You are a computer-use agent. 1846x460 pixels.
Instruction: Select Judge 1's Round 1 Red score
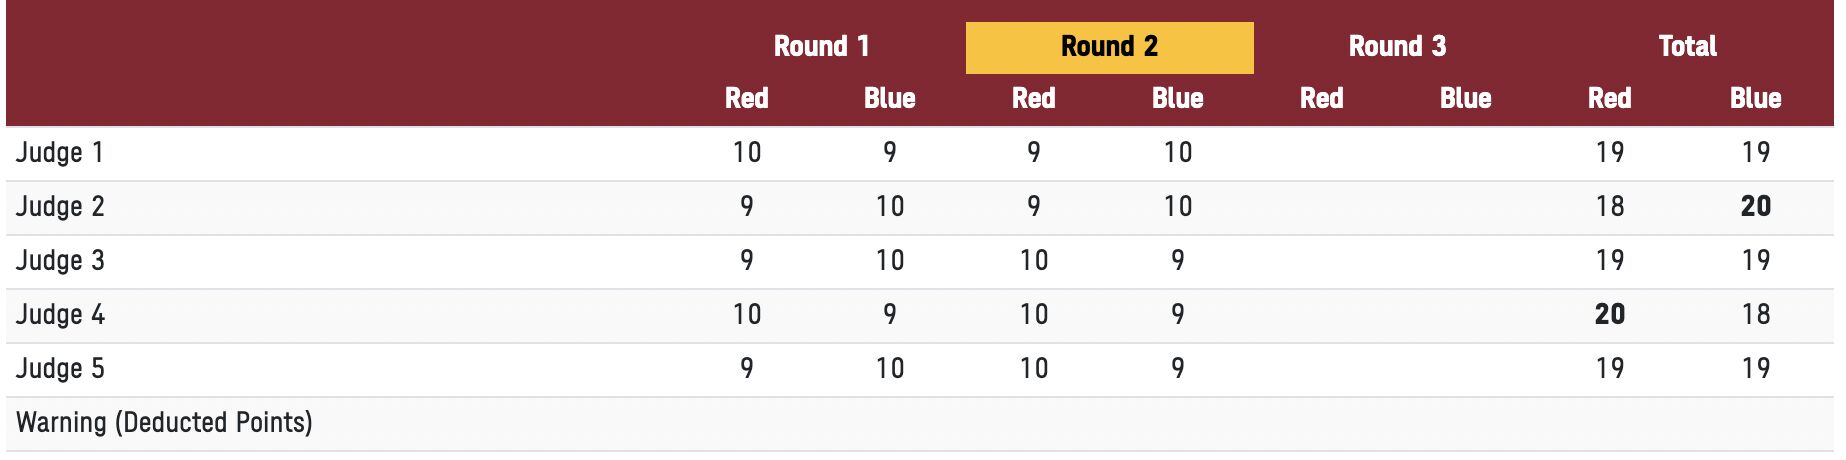point(746,153)
